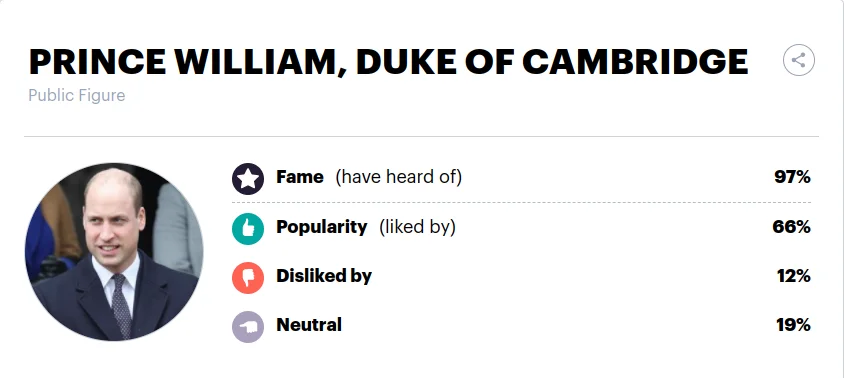Click the Fame star icon
The image size is (844, 378).
point(248,179)
